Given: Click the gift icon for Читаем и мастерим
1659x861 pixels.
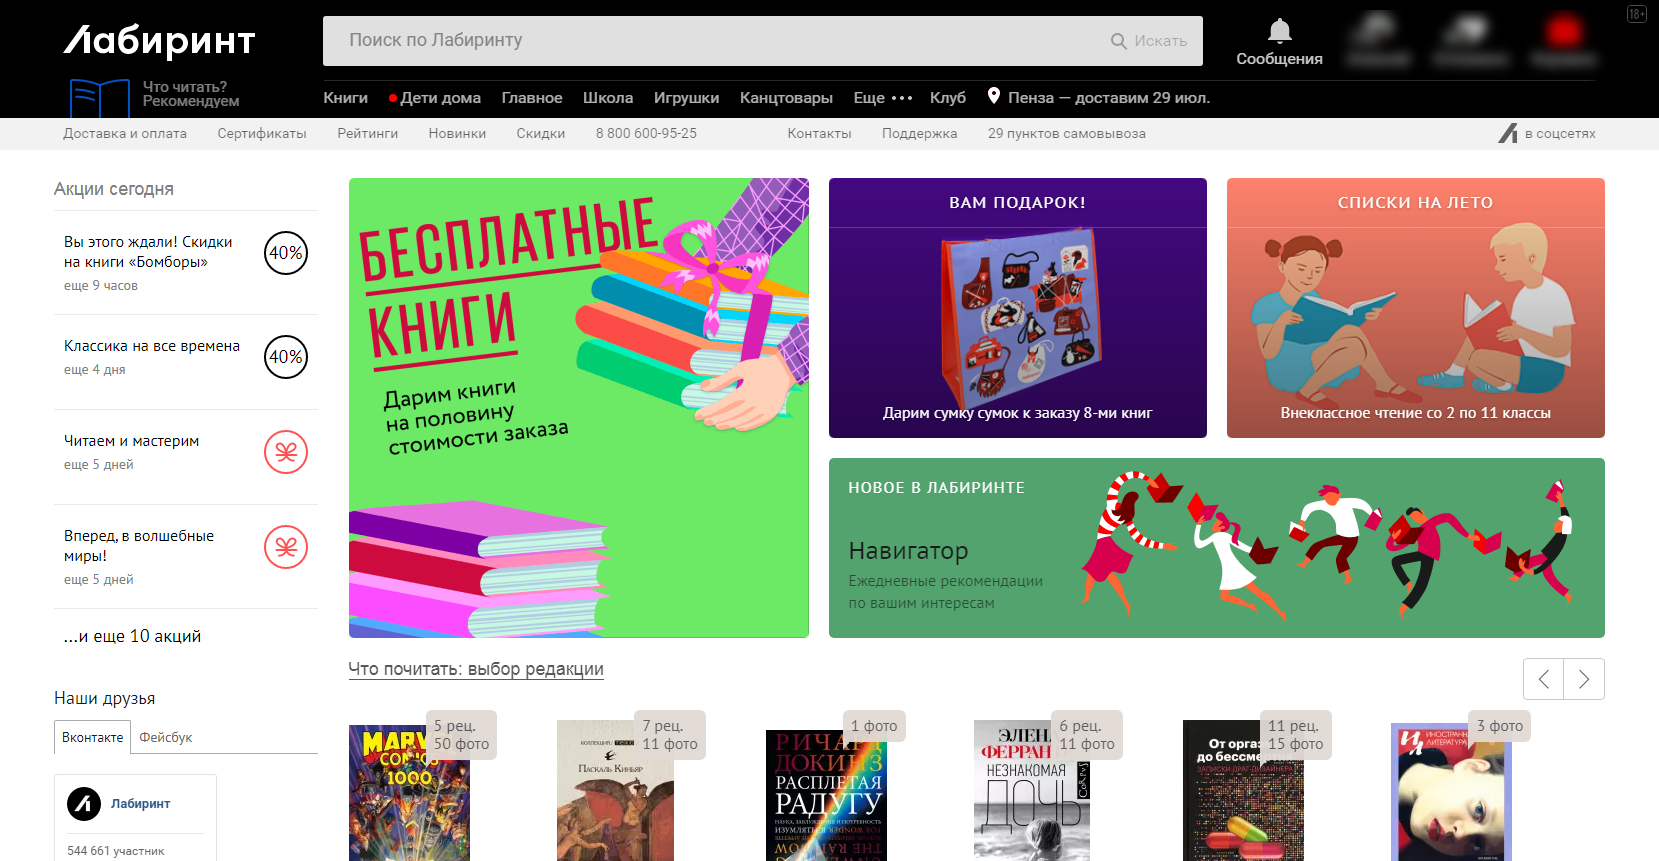Looking at the screenshot, I should (x=286, y=452).
